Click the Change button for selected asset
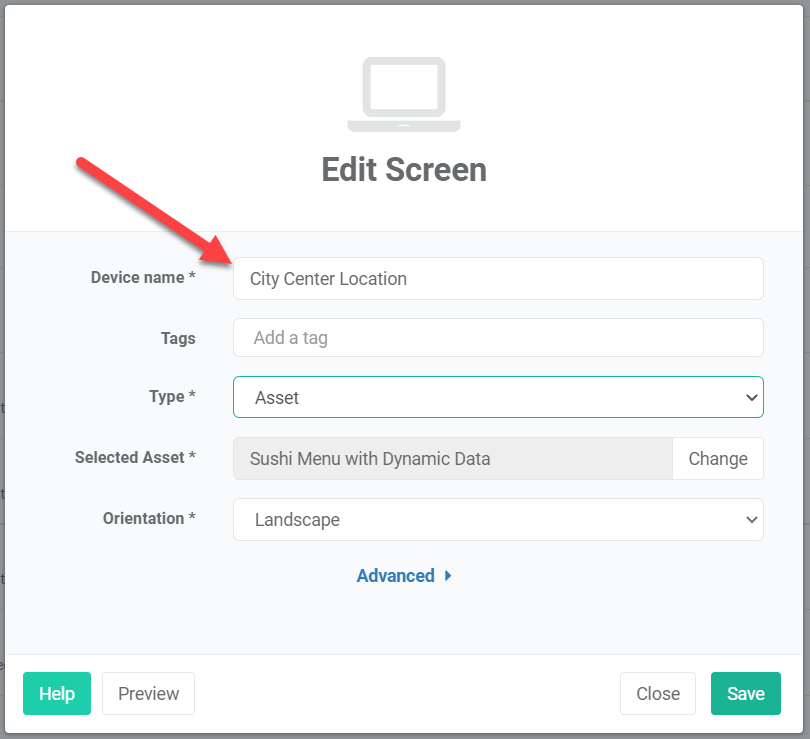 pyautogui.click(x=717, y=459)
